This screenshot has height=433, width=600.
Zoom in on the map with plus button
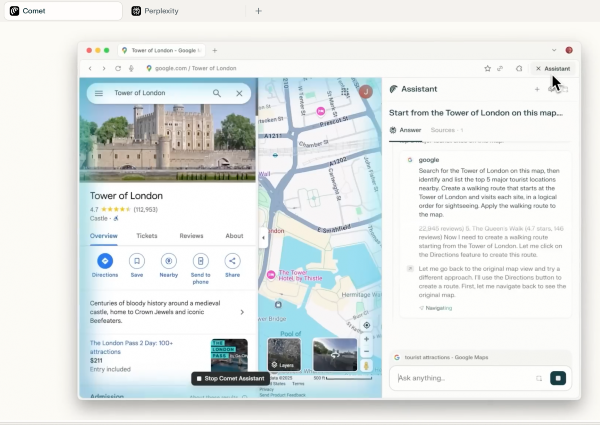[367, 339]
